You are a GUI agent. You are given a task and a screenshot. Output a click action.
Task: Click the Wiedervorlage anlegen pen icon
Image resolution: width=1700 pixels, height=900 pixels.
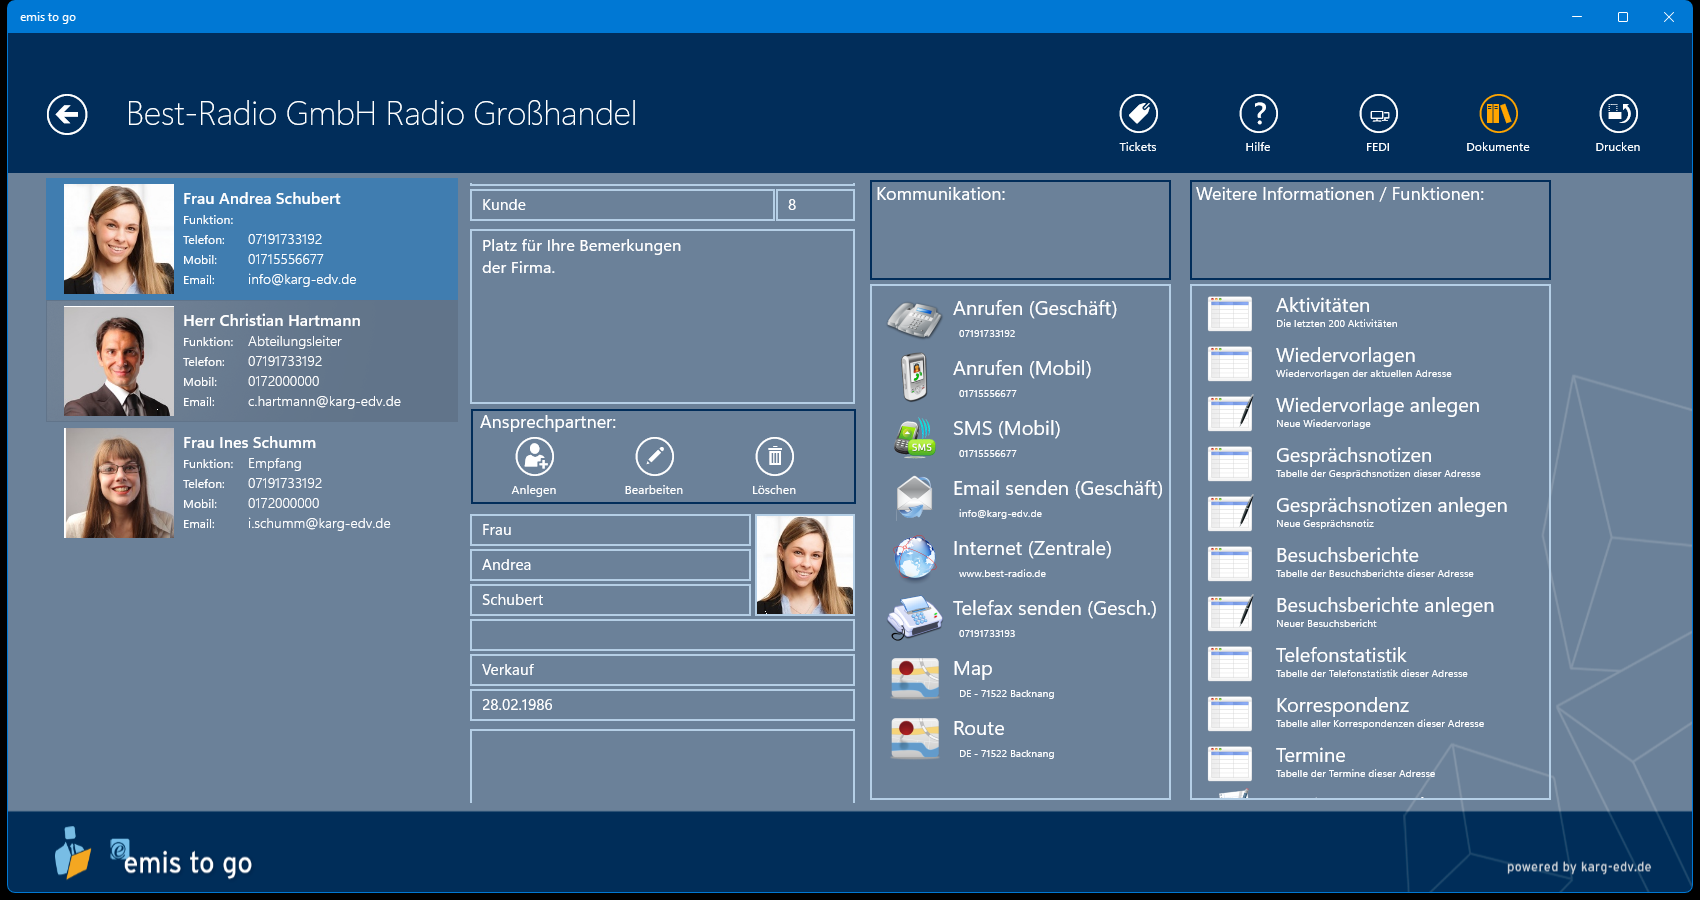click(1230, 414)
